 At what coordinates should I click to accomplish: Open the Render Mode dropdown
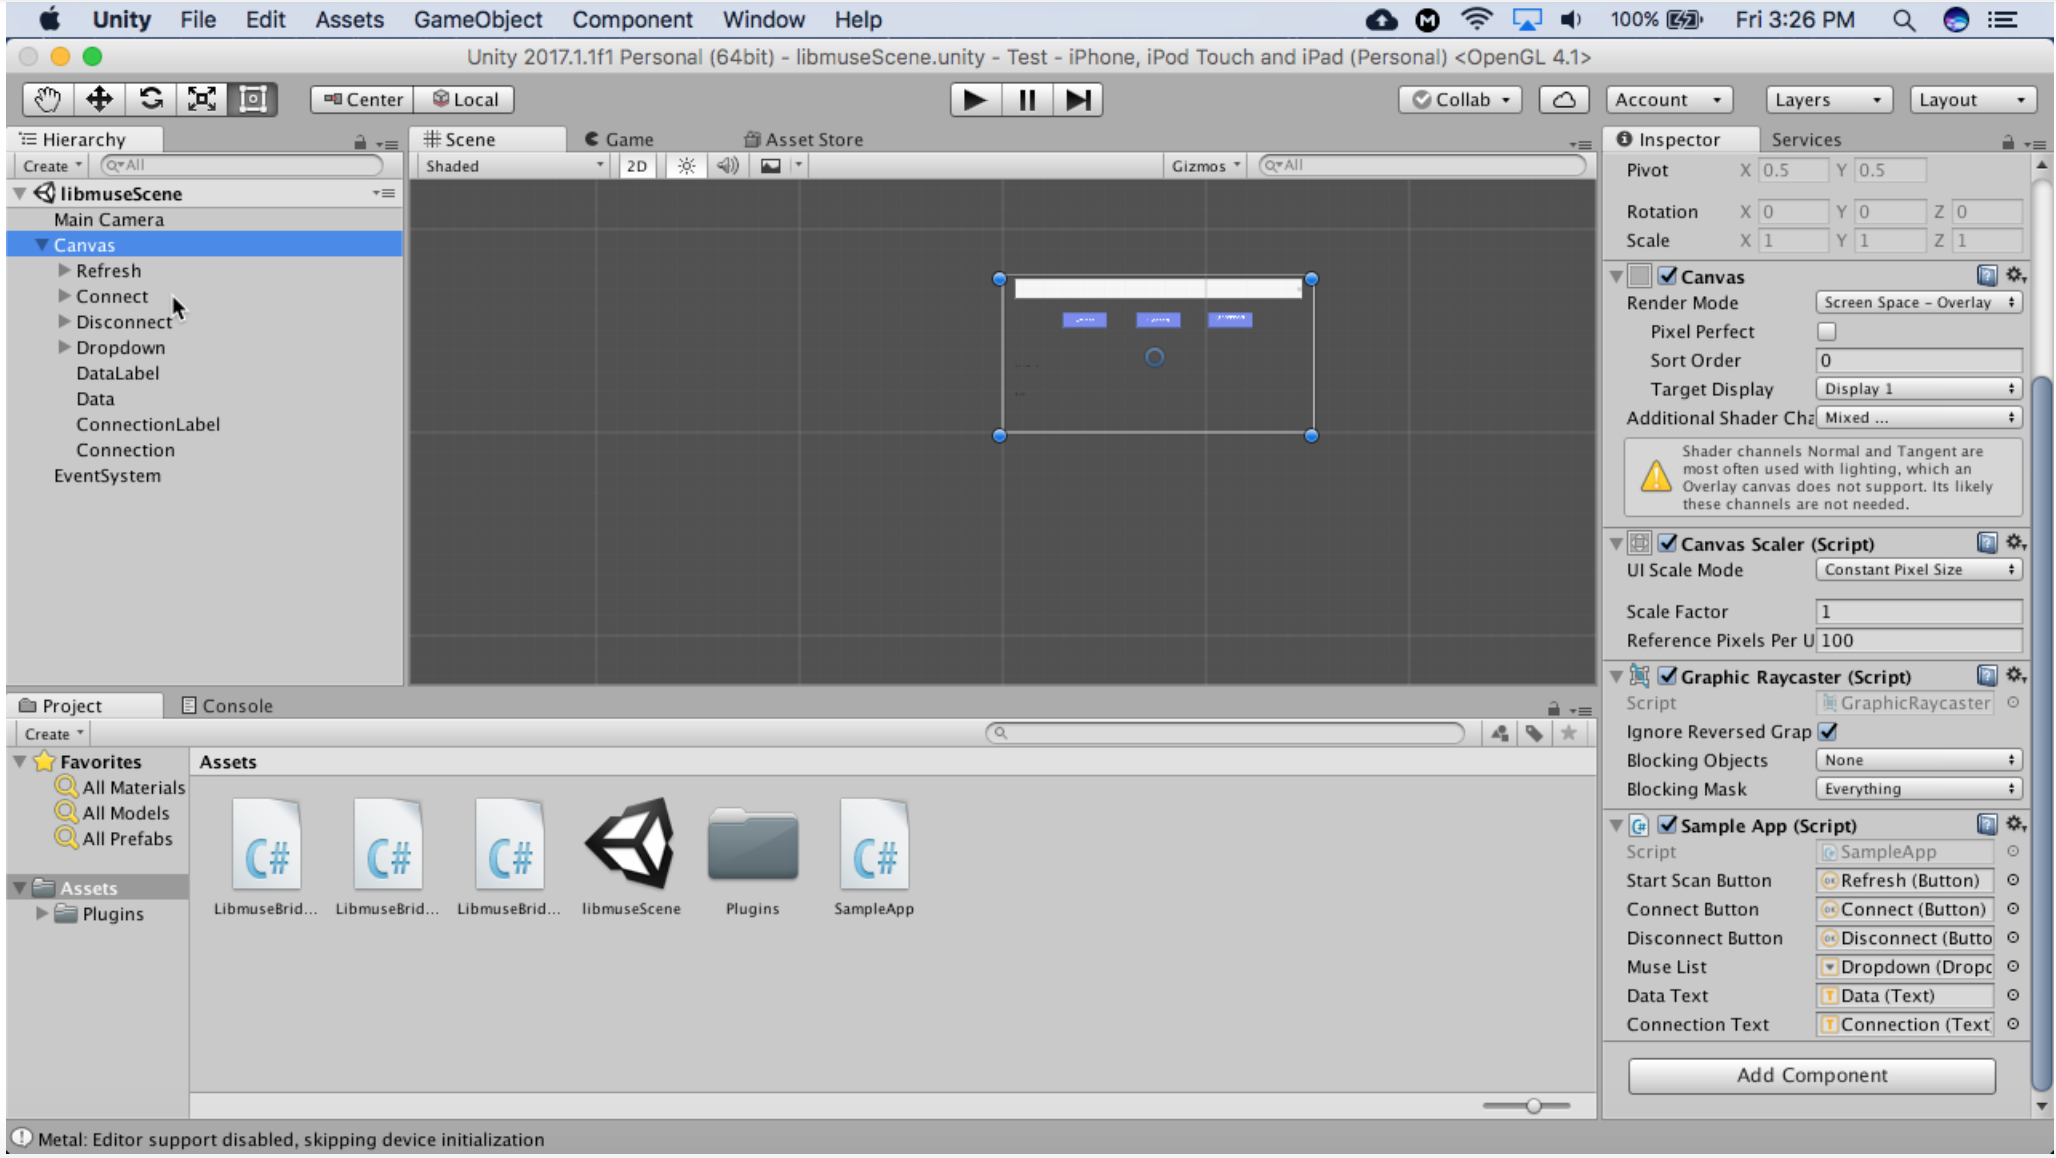coord(1918,303)
